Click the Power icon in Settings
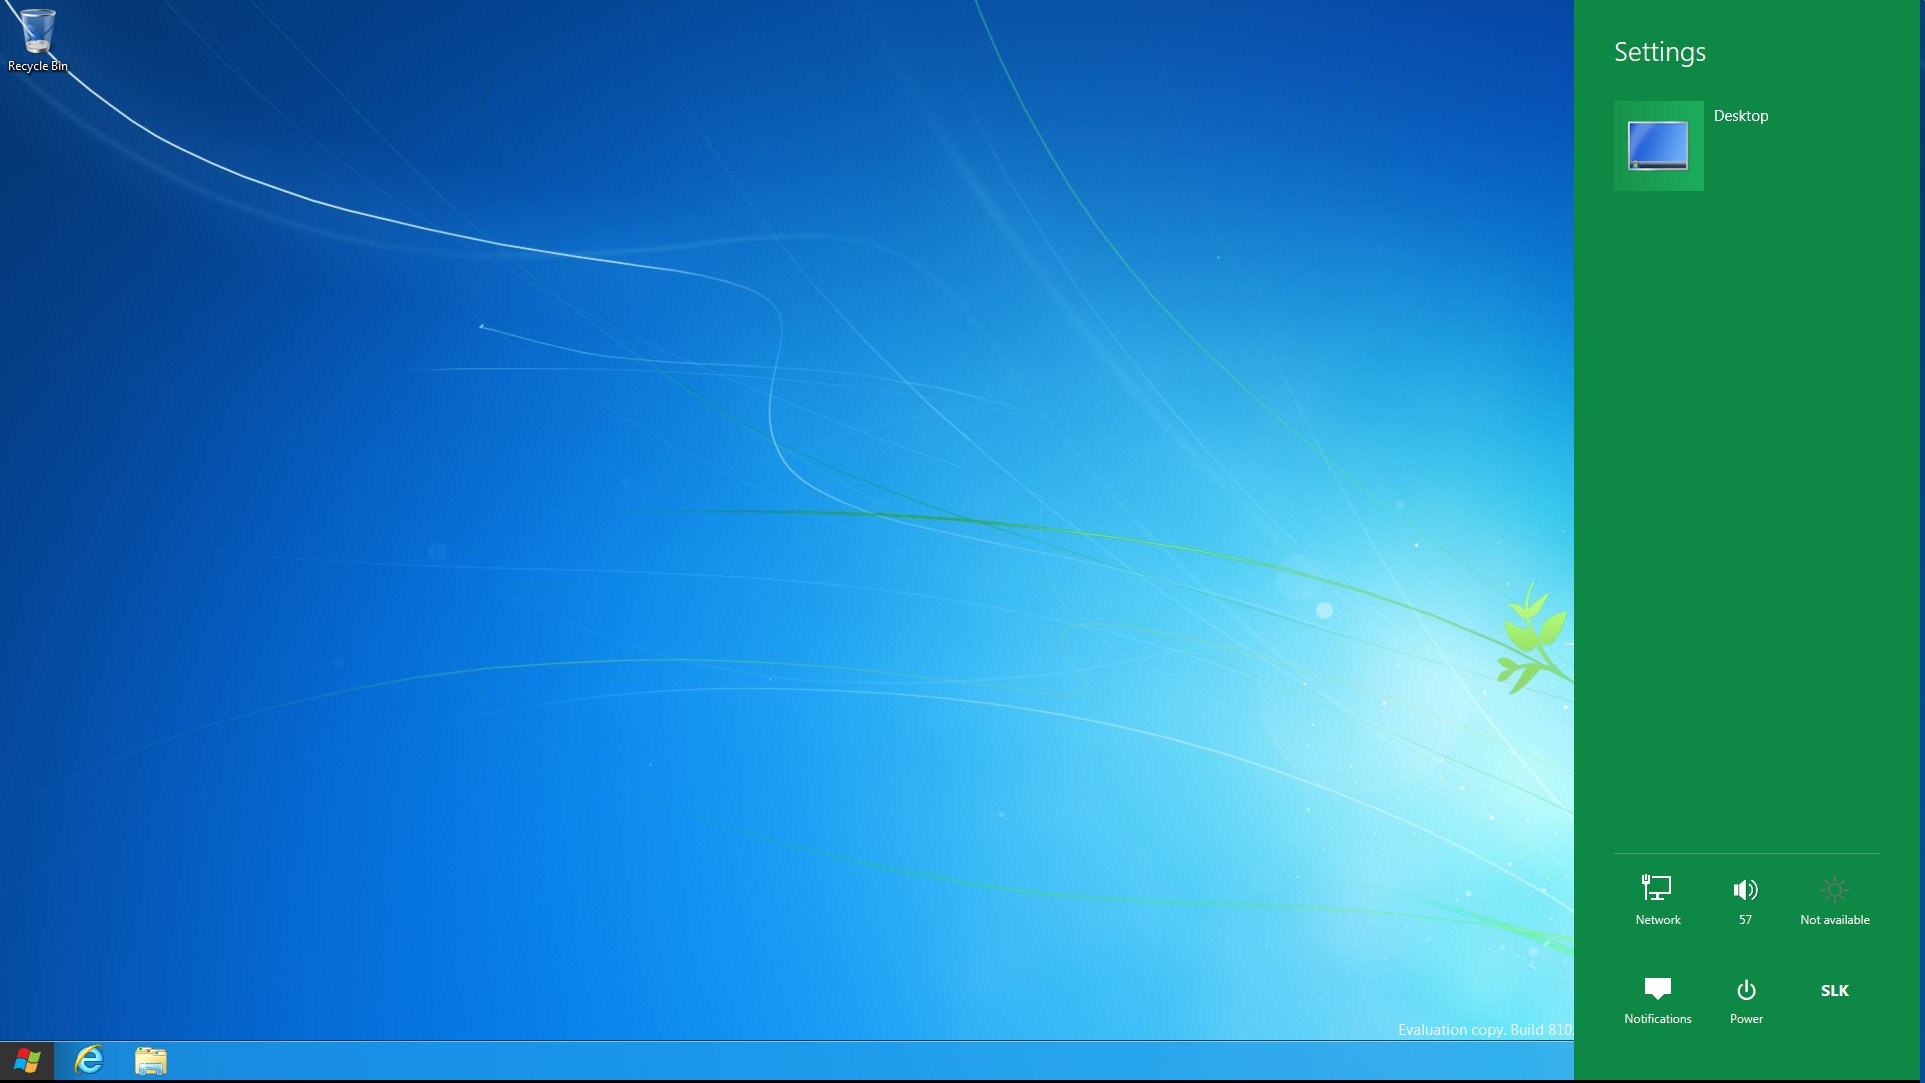The width and height of the screenshot is (1925, 1083). [1745, 989]
